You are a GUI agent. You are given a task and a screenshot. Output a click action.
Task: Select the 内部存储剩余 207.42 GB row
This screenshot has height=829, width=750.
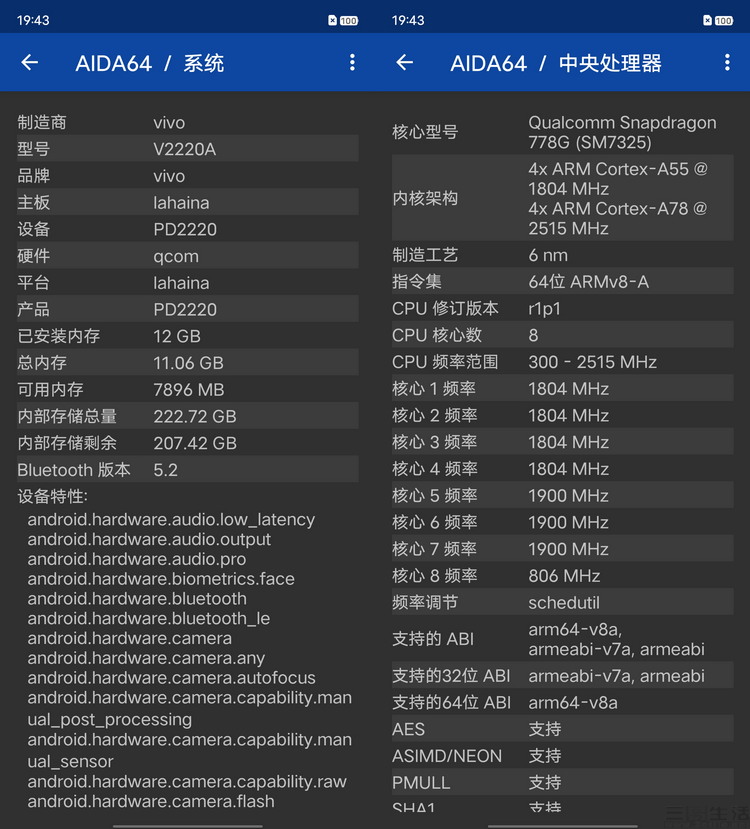click(188, 443)
